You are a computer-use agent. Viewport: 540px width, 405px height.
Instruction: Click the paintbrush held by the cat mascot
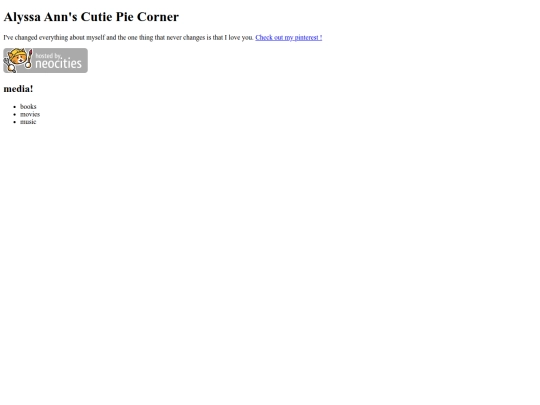tap(29, 59)
